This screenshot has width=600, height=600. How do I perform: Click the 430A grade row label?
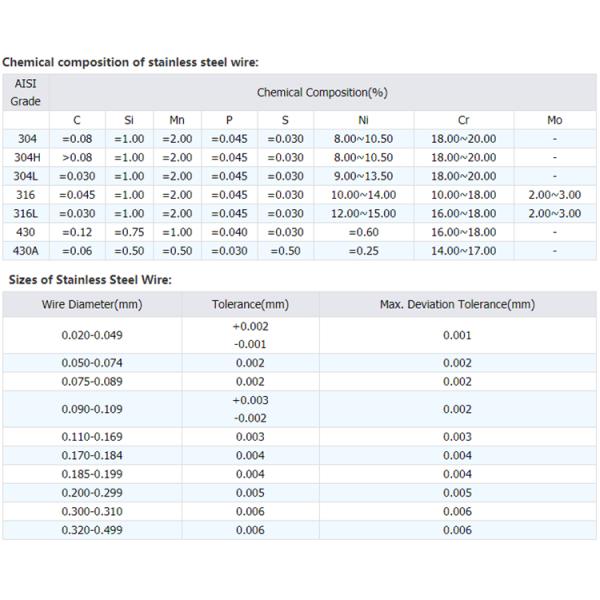pyautogui.click(x=25, y=250)
